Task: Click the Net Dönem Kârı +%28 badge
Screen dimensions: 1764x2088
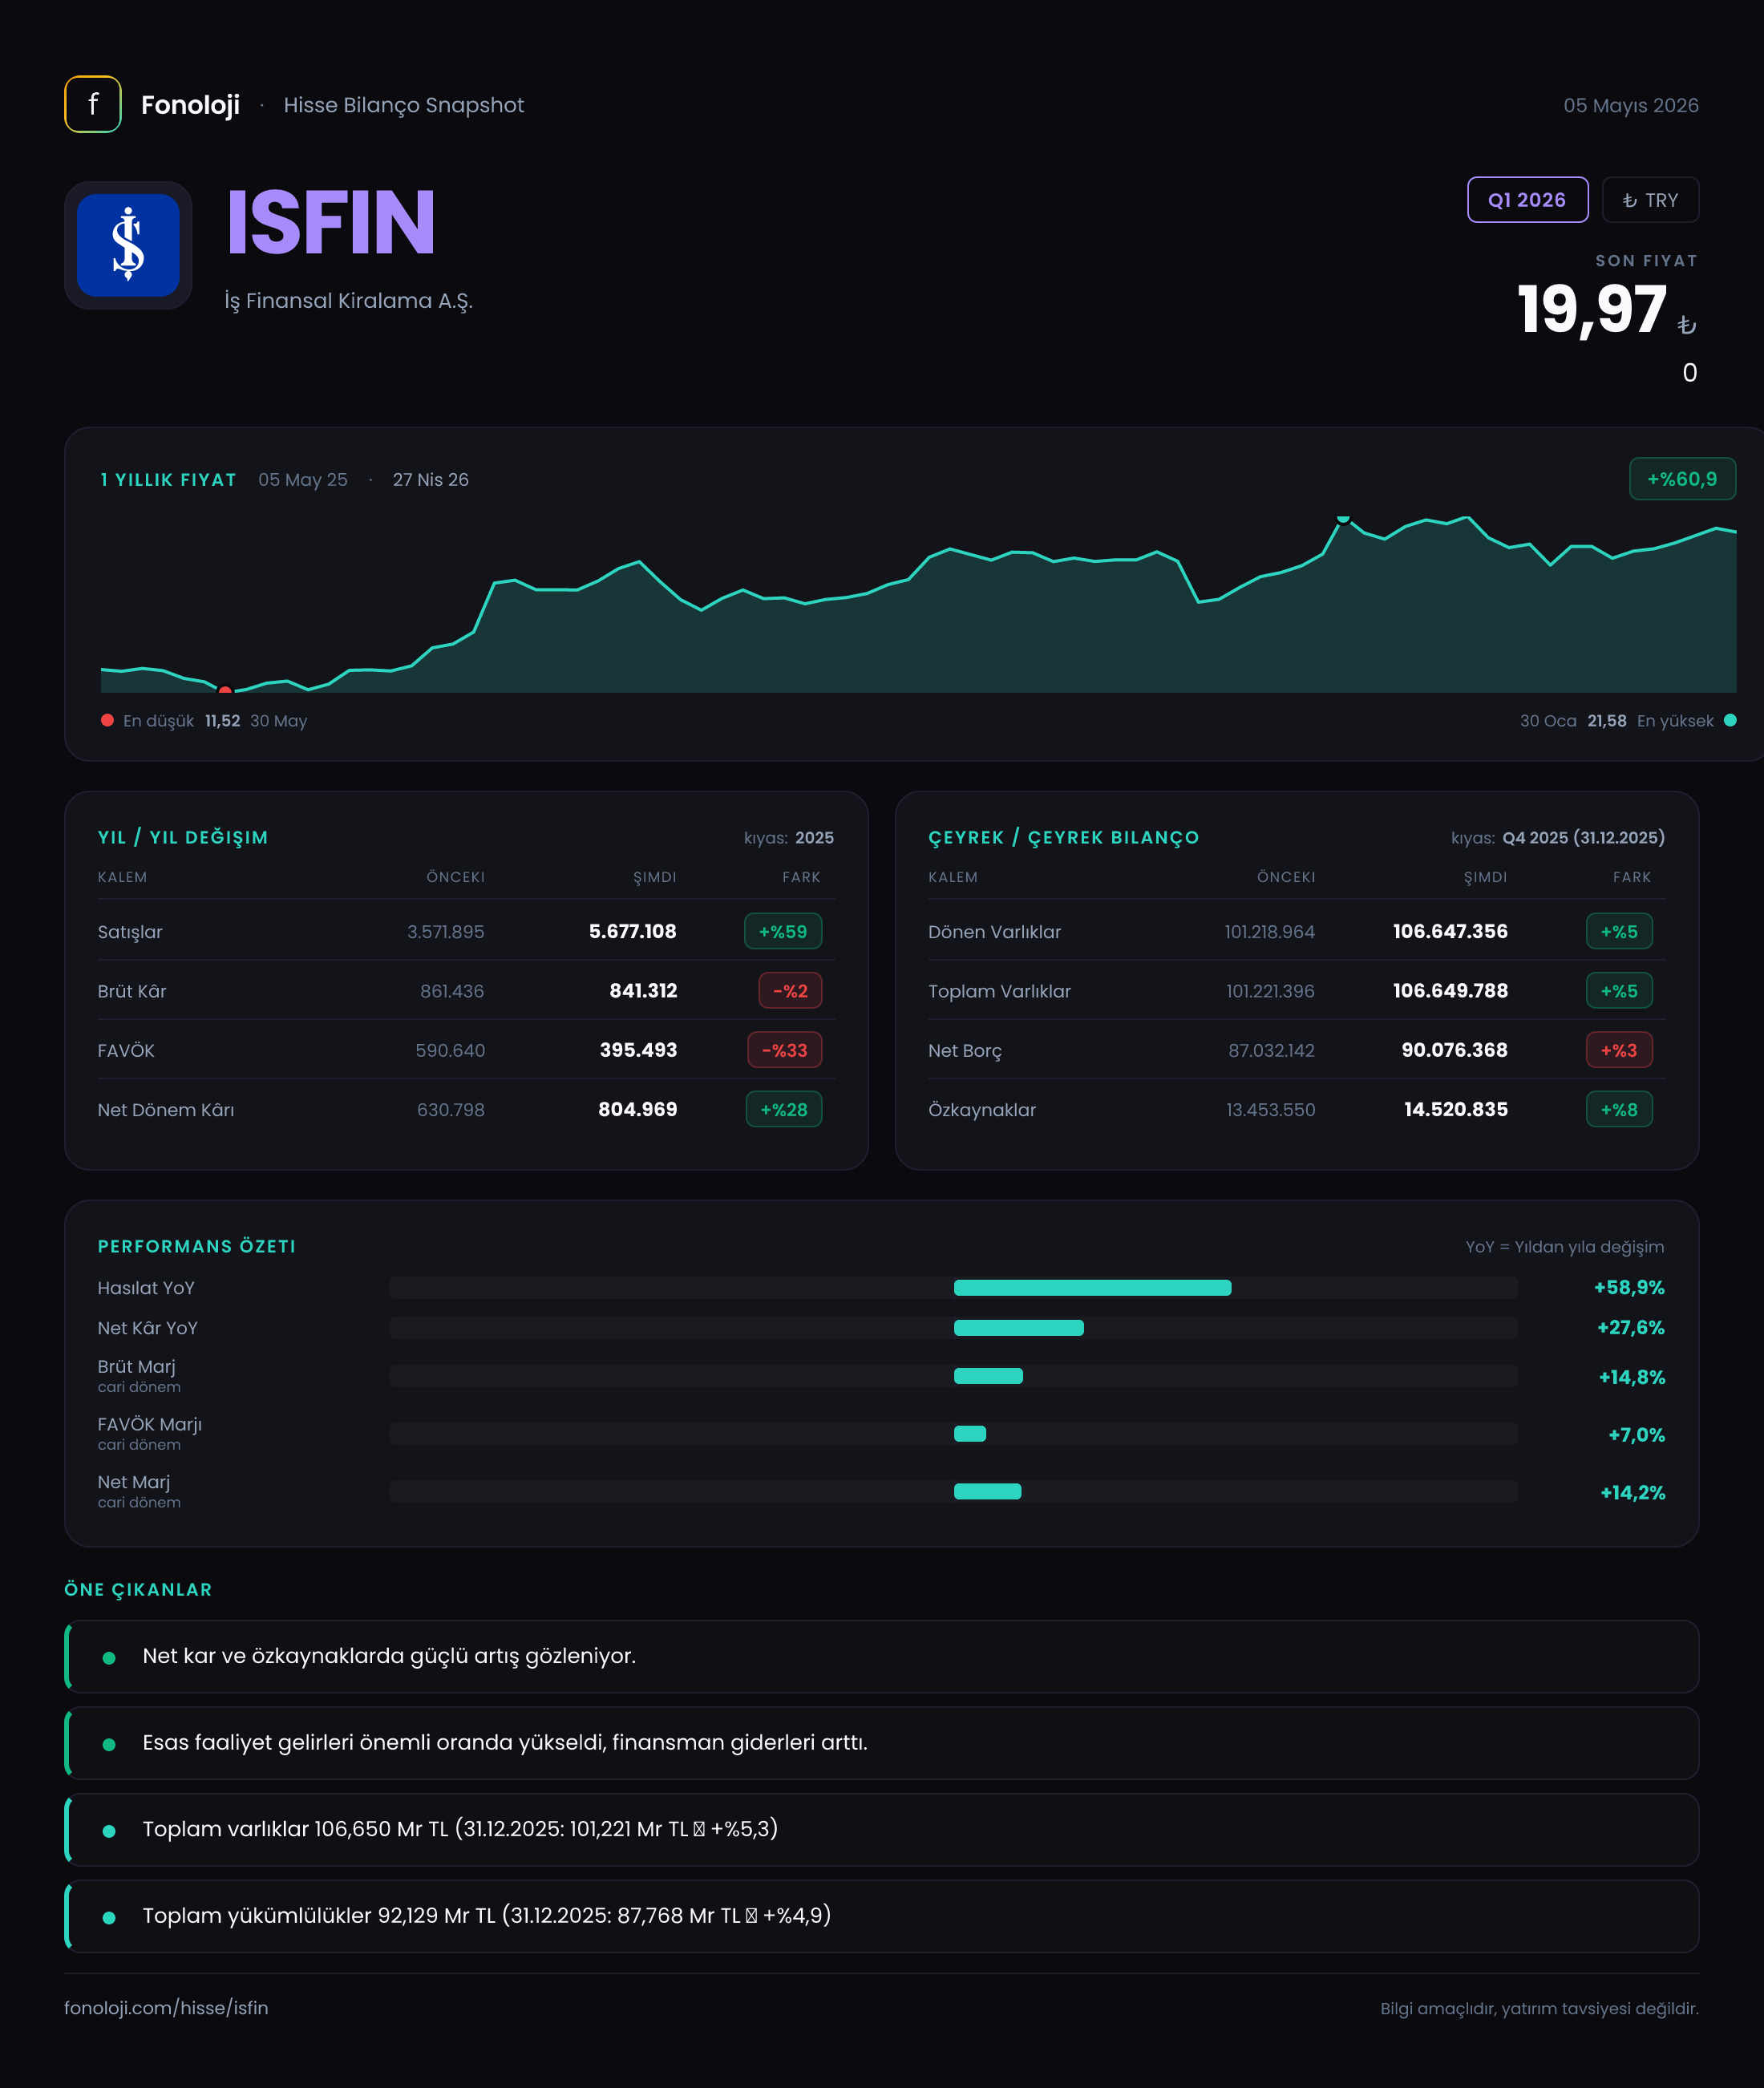Action: click(x=784, y=1109)
